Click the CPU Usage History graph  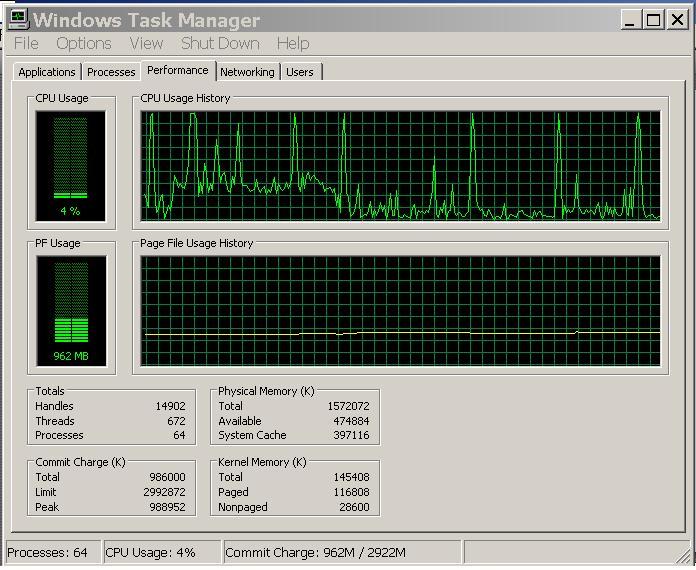[400, 166]
